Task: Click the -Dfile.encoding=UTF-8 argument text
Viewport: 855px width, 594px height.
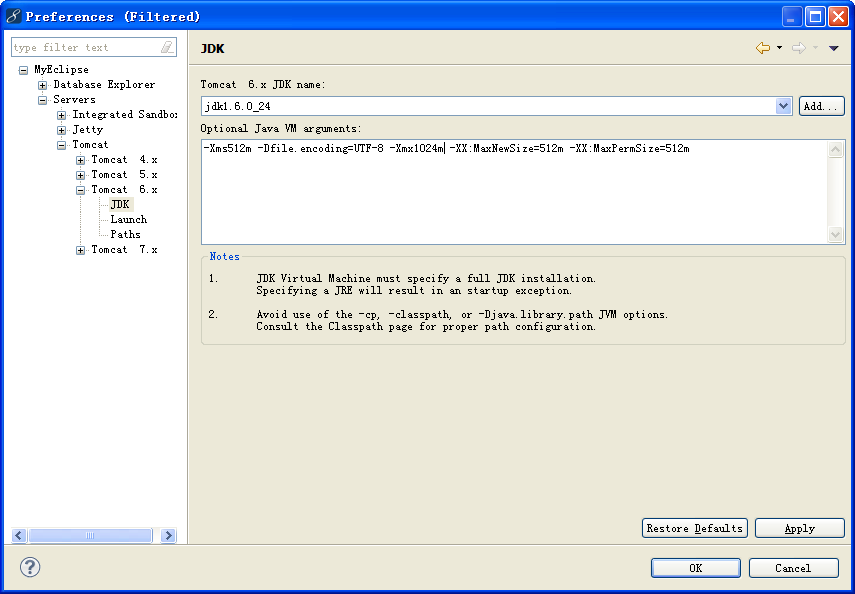Action: click(x=320, y=148)
